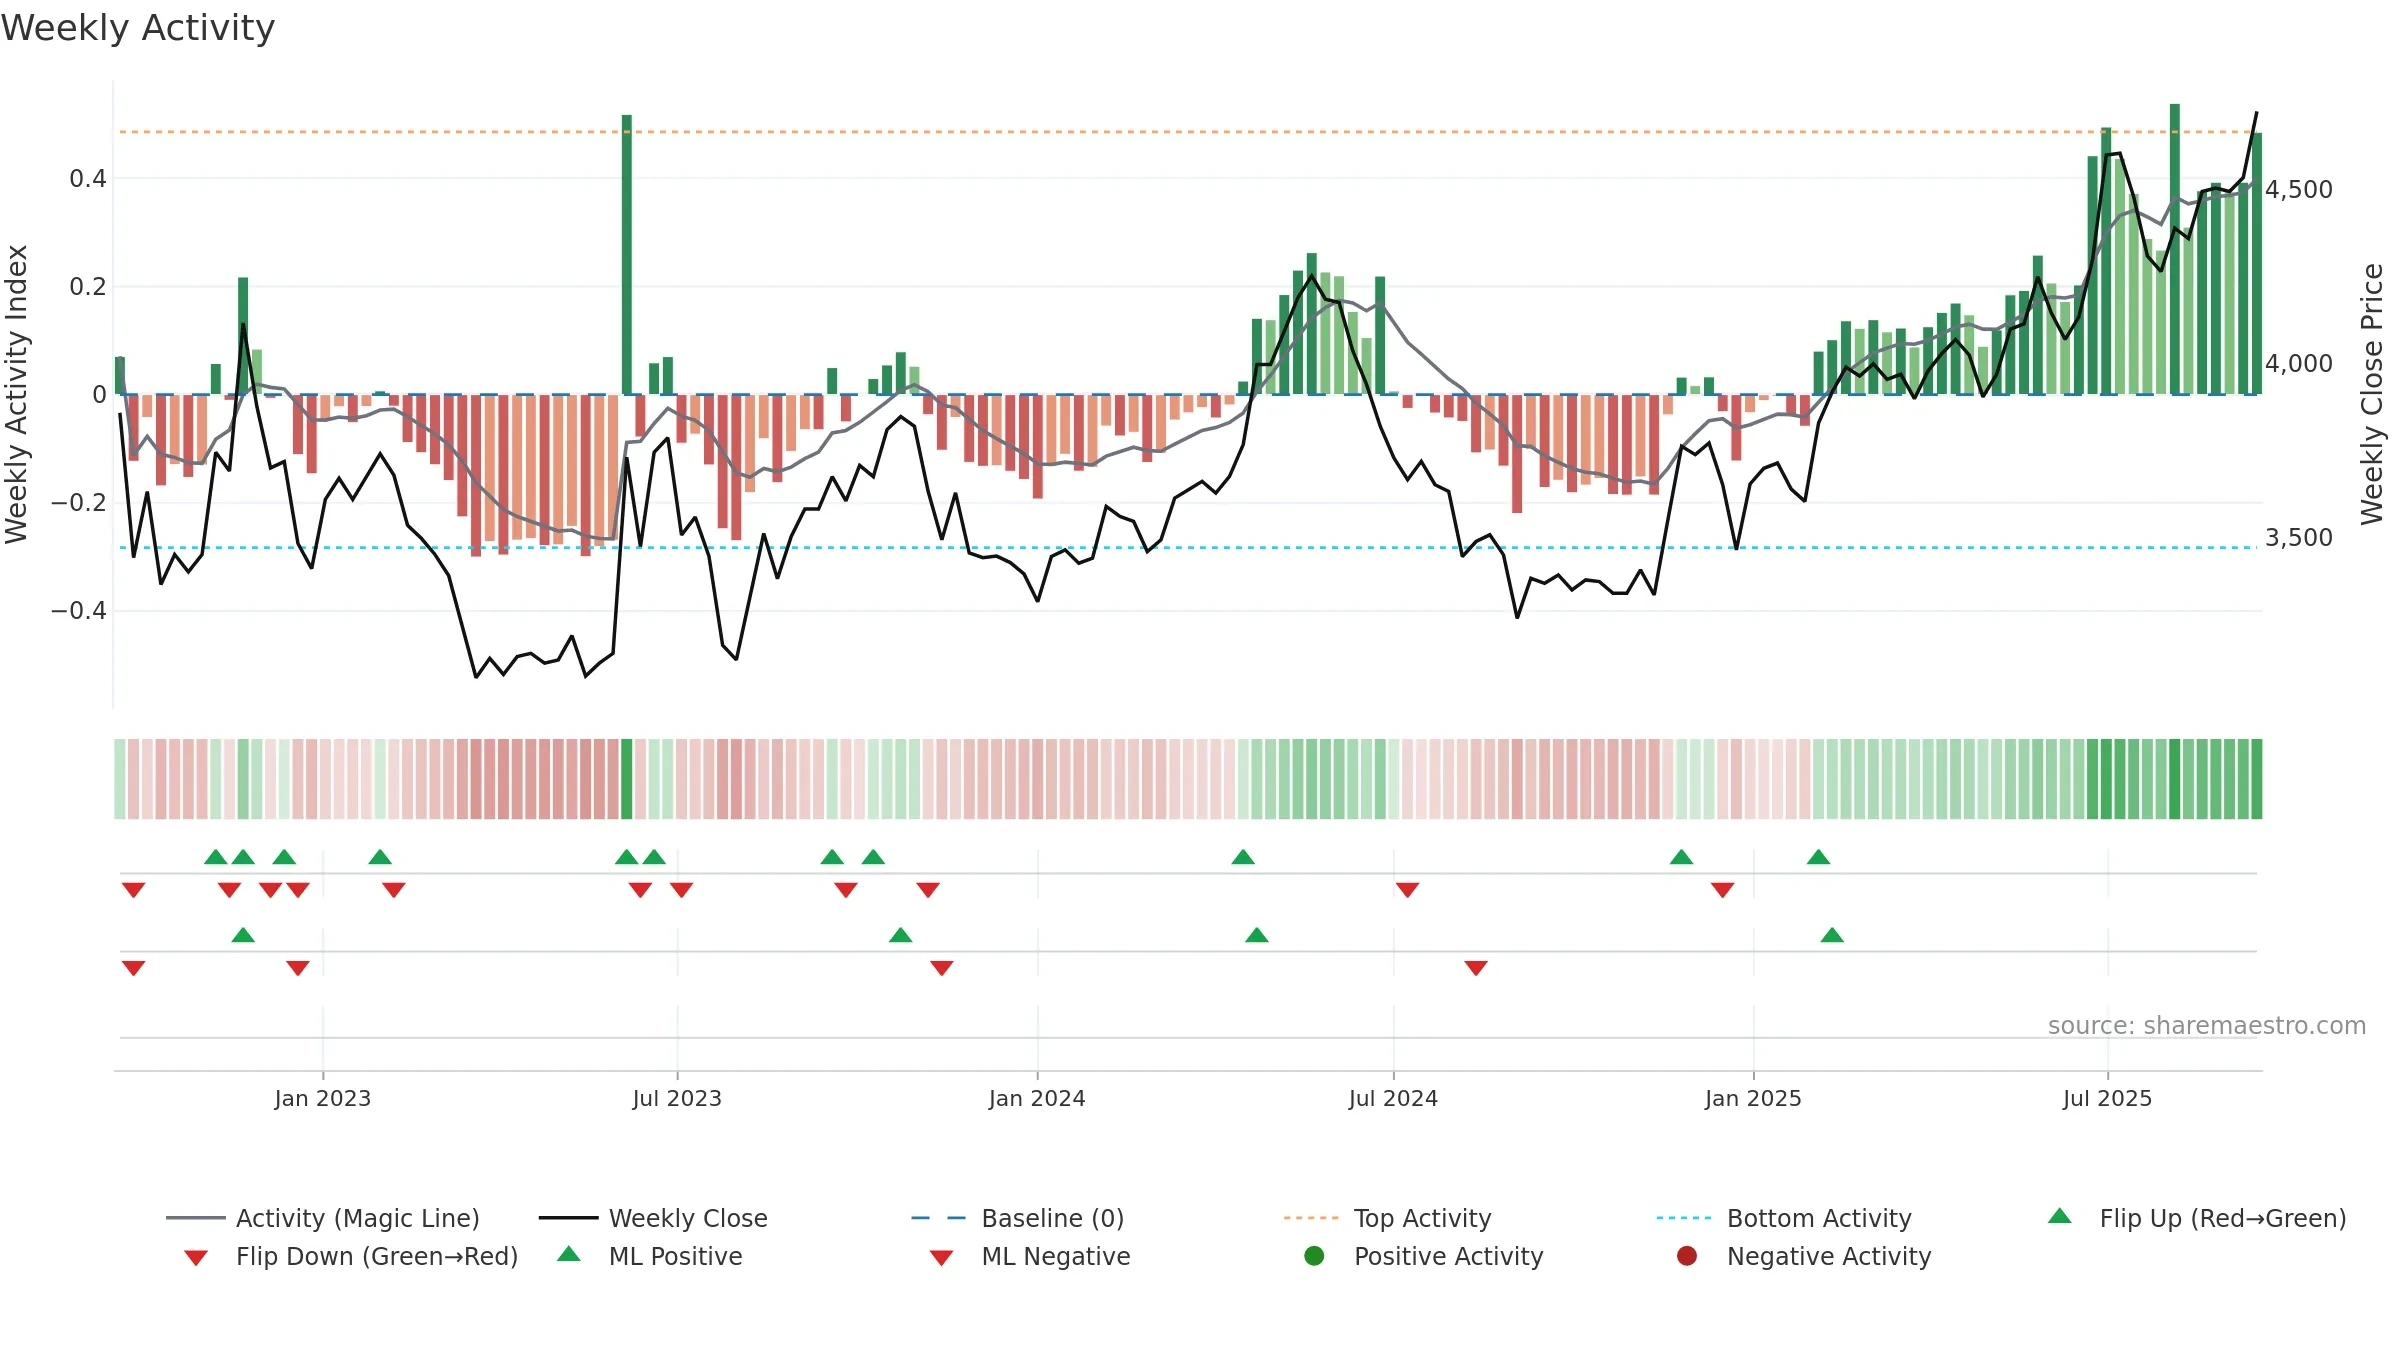Click the Jan 2023 x-axis label
The image size is (2400, 1350).
tap(323, 1098)
